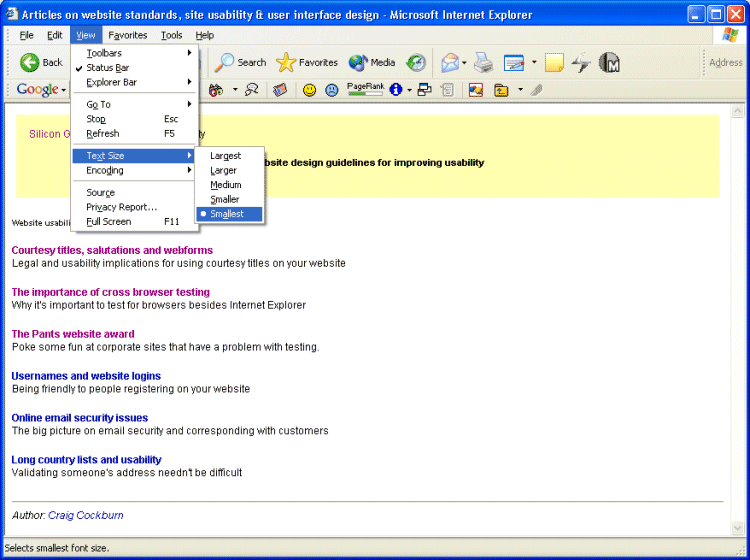Open the File menu
The width and height of the screenshot is (750, 560).
26,35
